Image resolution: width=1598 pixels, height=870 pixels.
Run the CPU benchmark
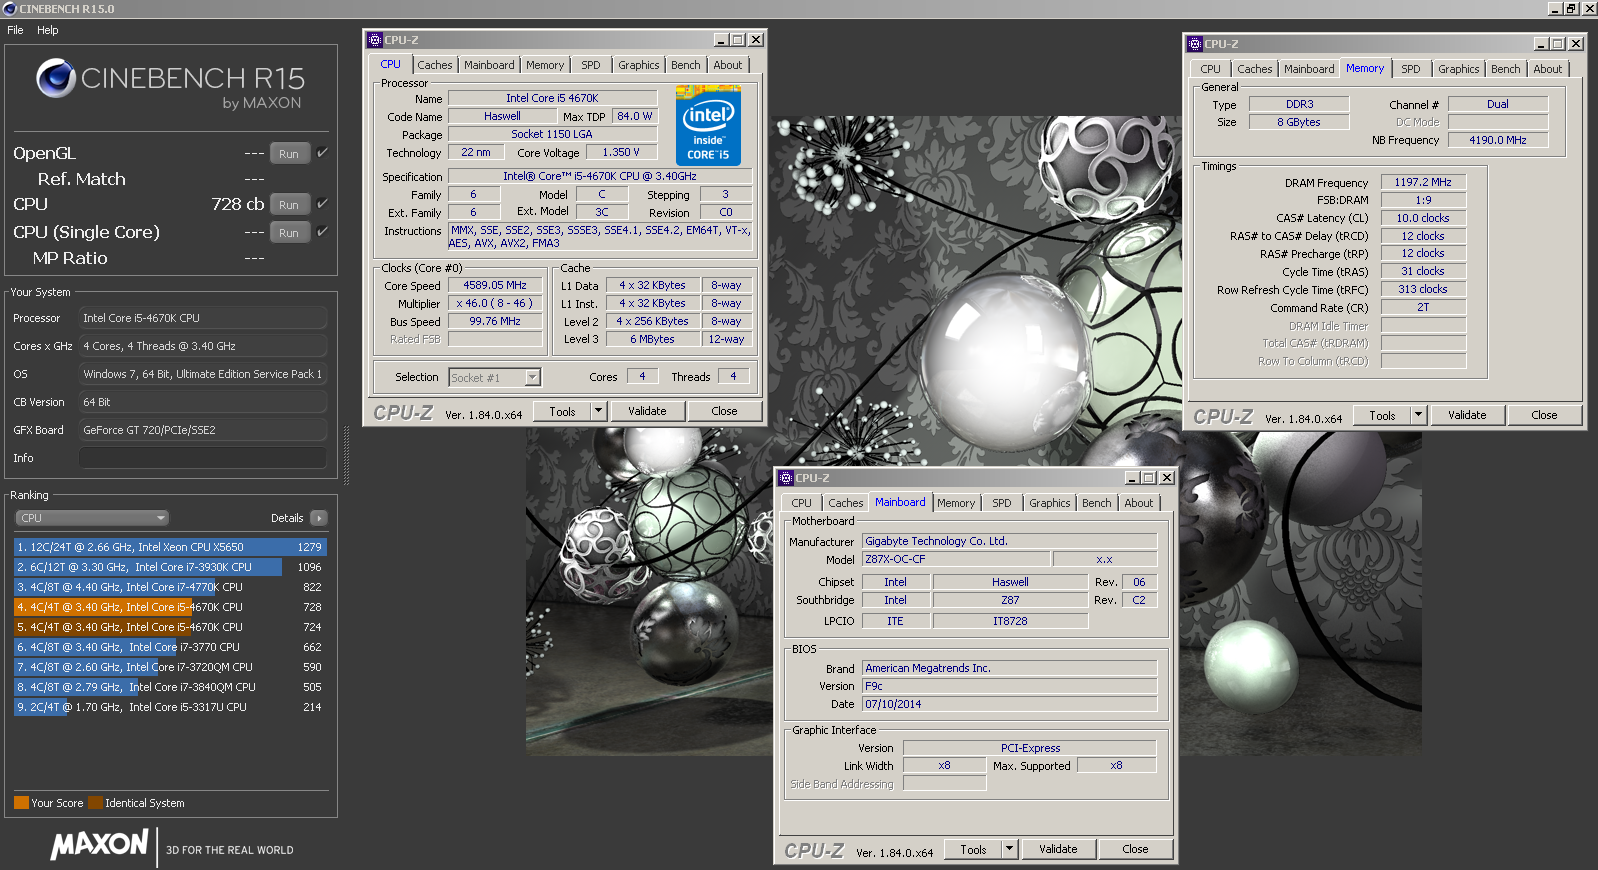[x=289, y=205]
